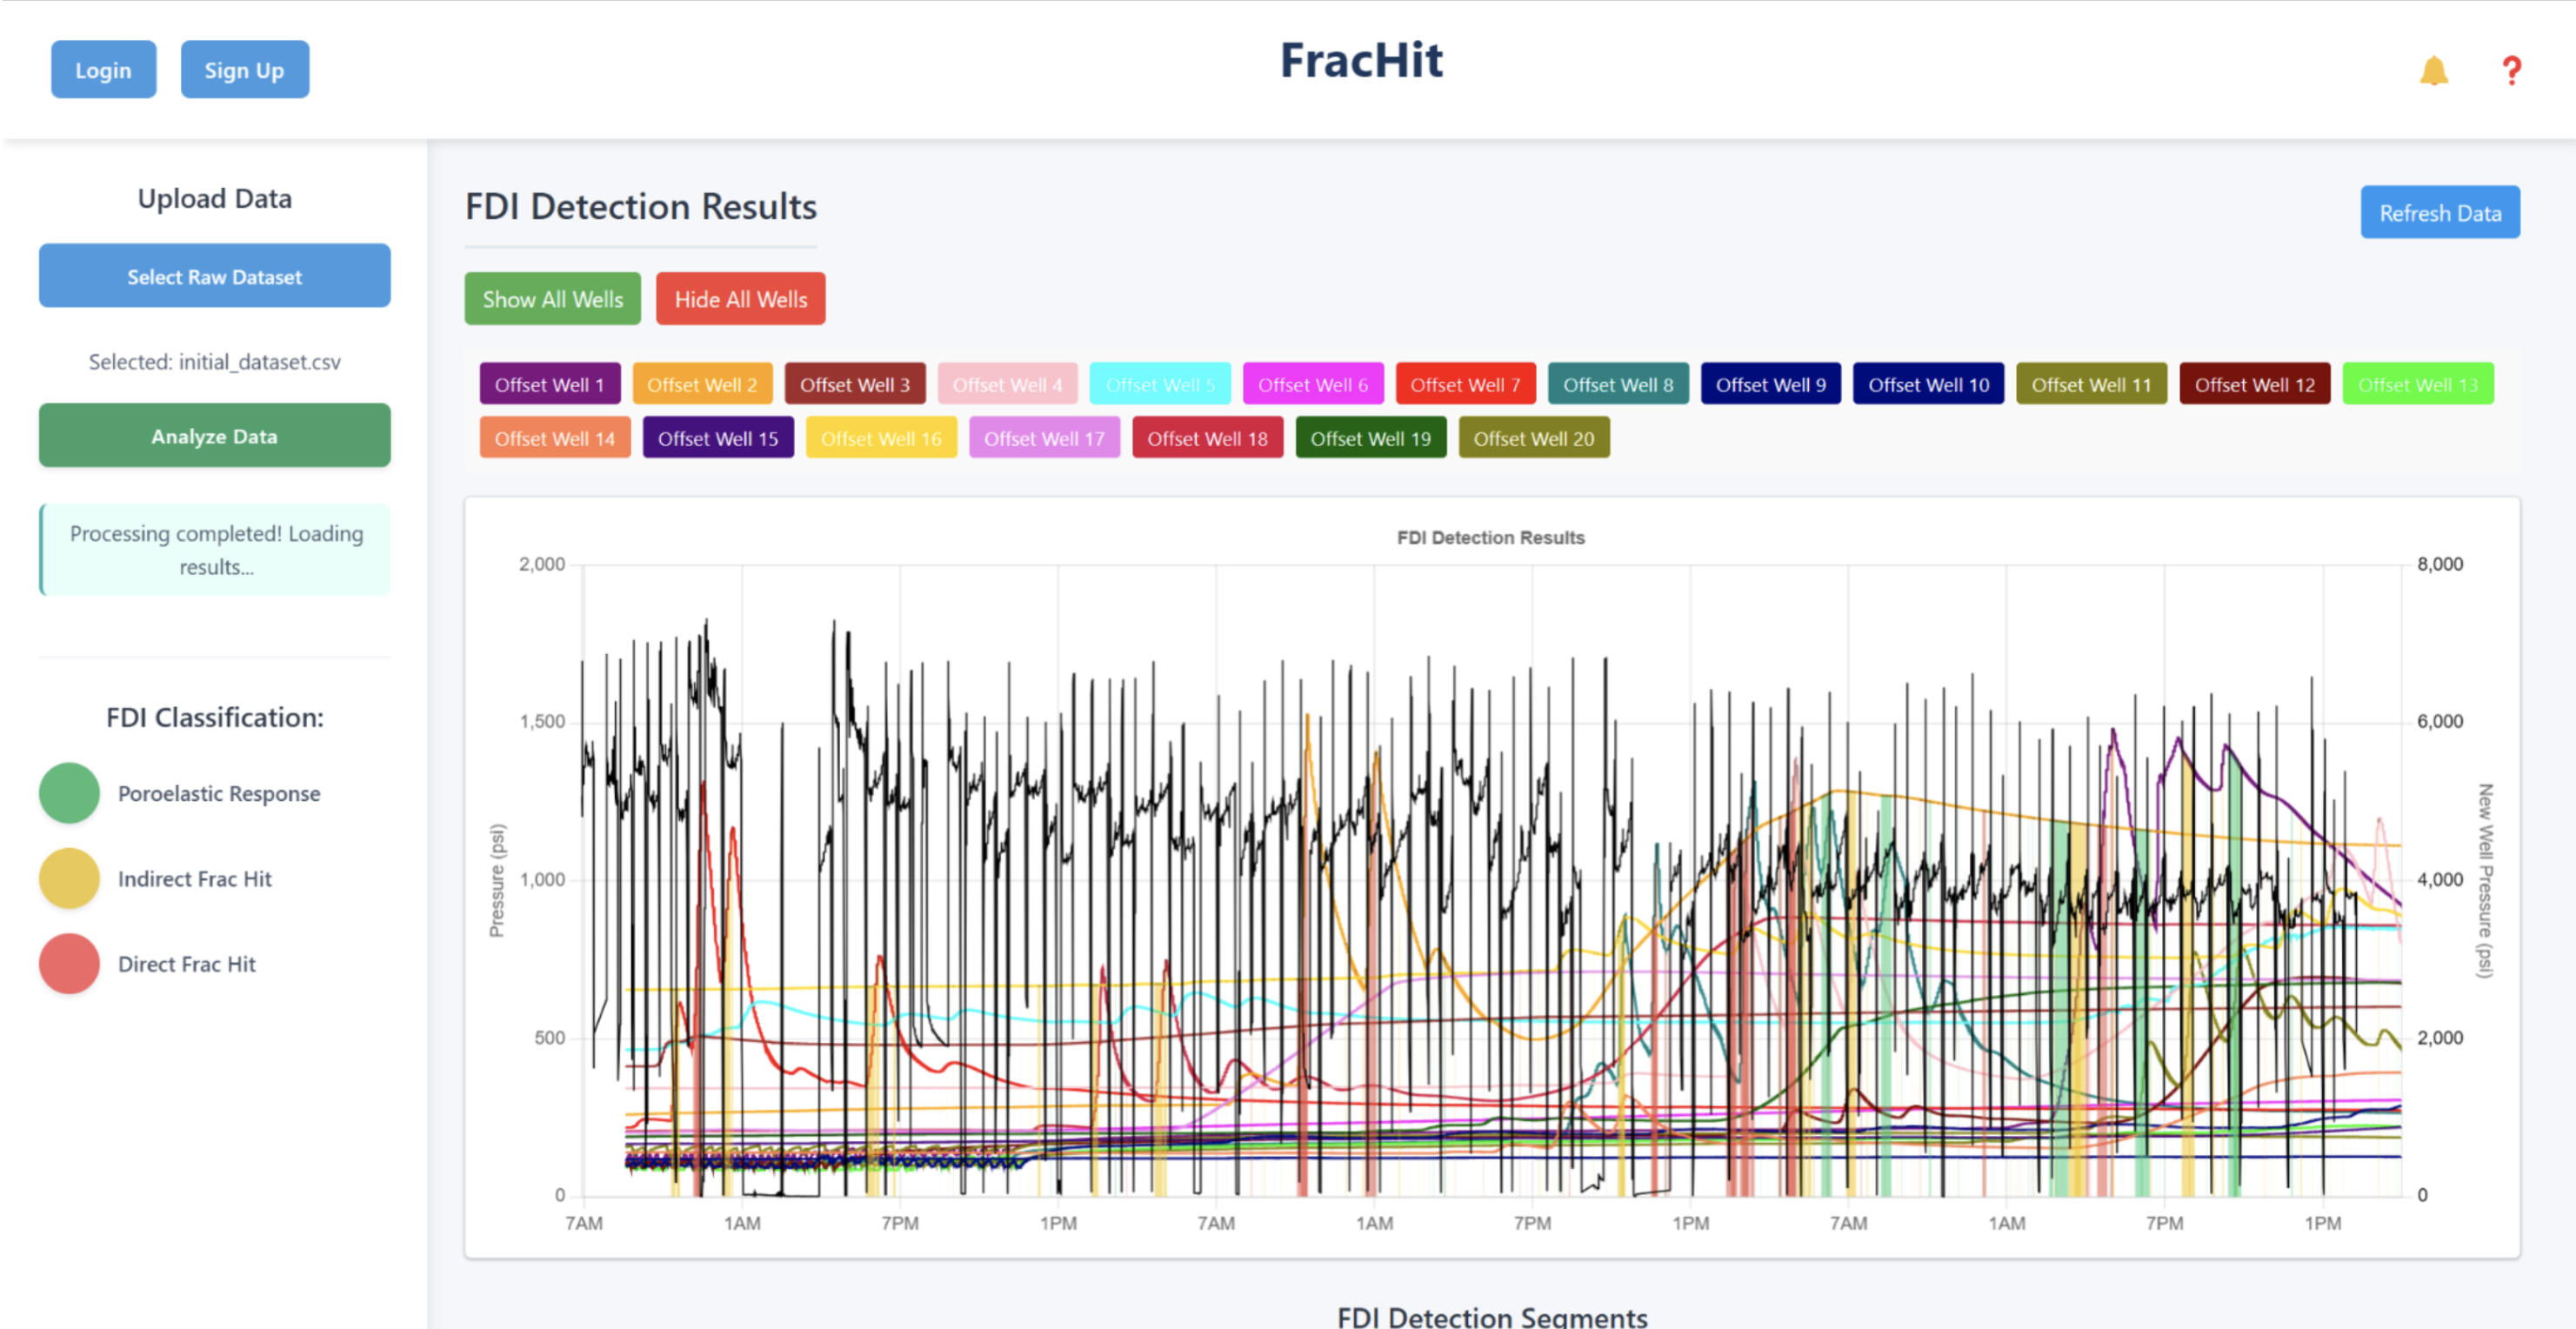This screenshot has width=2576, height=1329.
Task: Toggle Offset Well 16 visibility
Action: click(881, 438)
